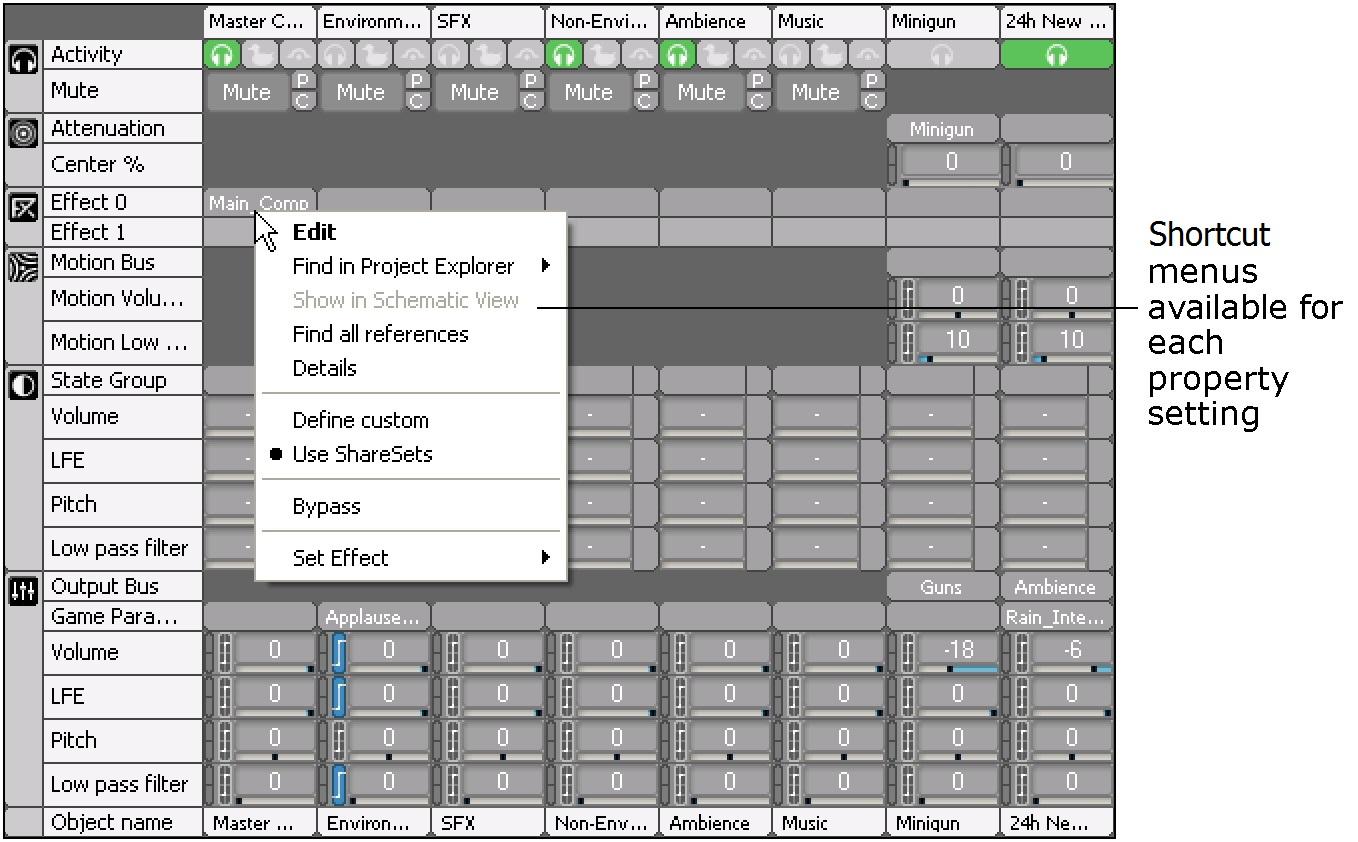
Task: Click the blue RTPC icon on Environmental LFE
Action: (x=338, y=696)
